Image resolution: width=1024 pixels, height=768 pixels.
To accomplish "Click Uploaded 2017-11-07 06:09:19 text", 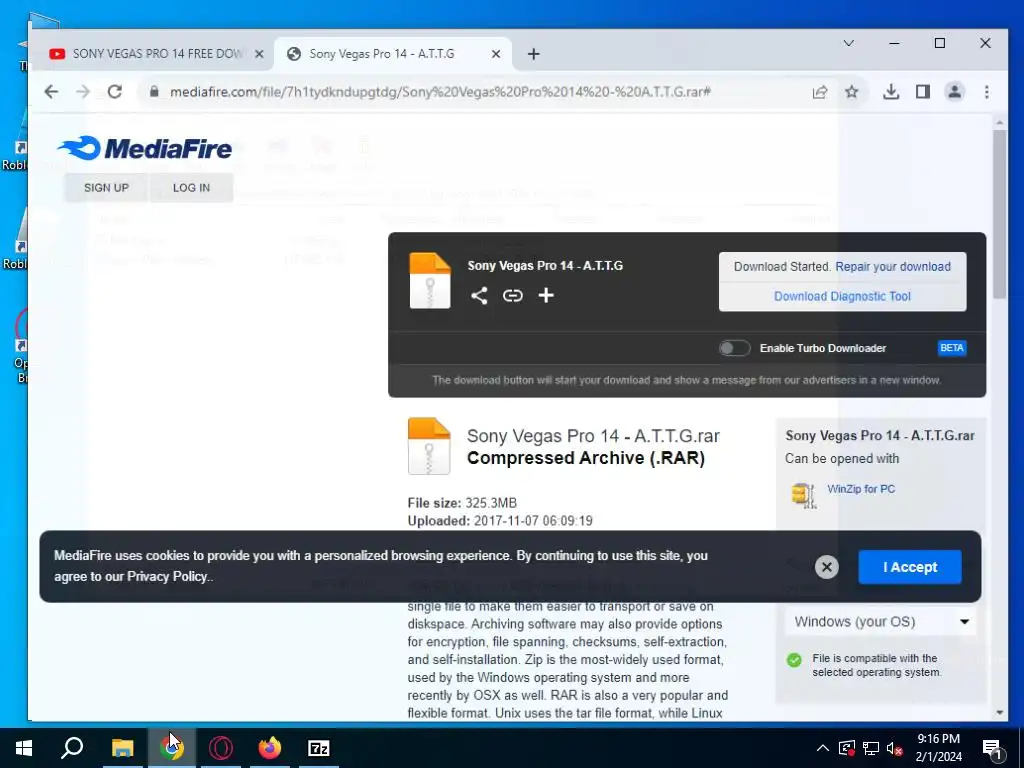I will (500, 521).
